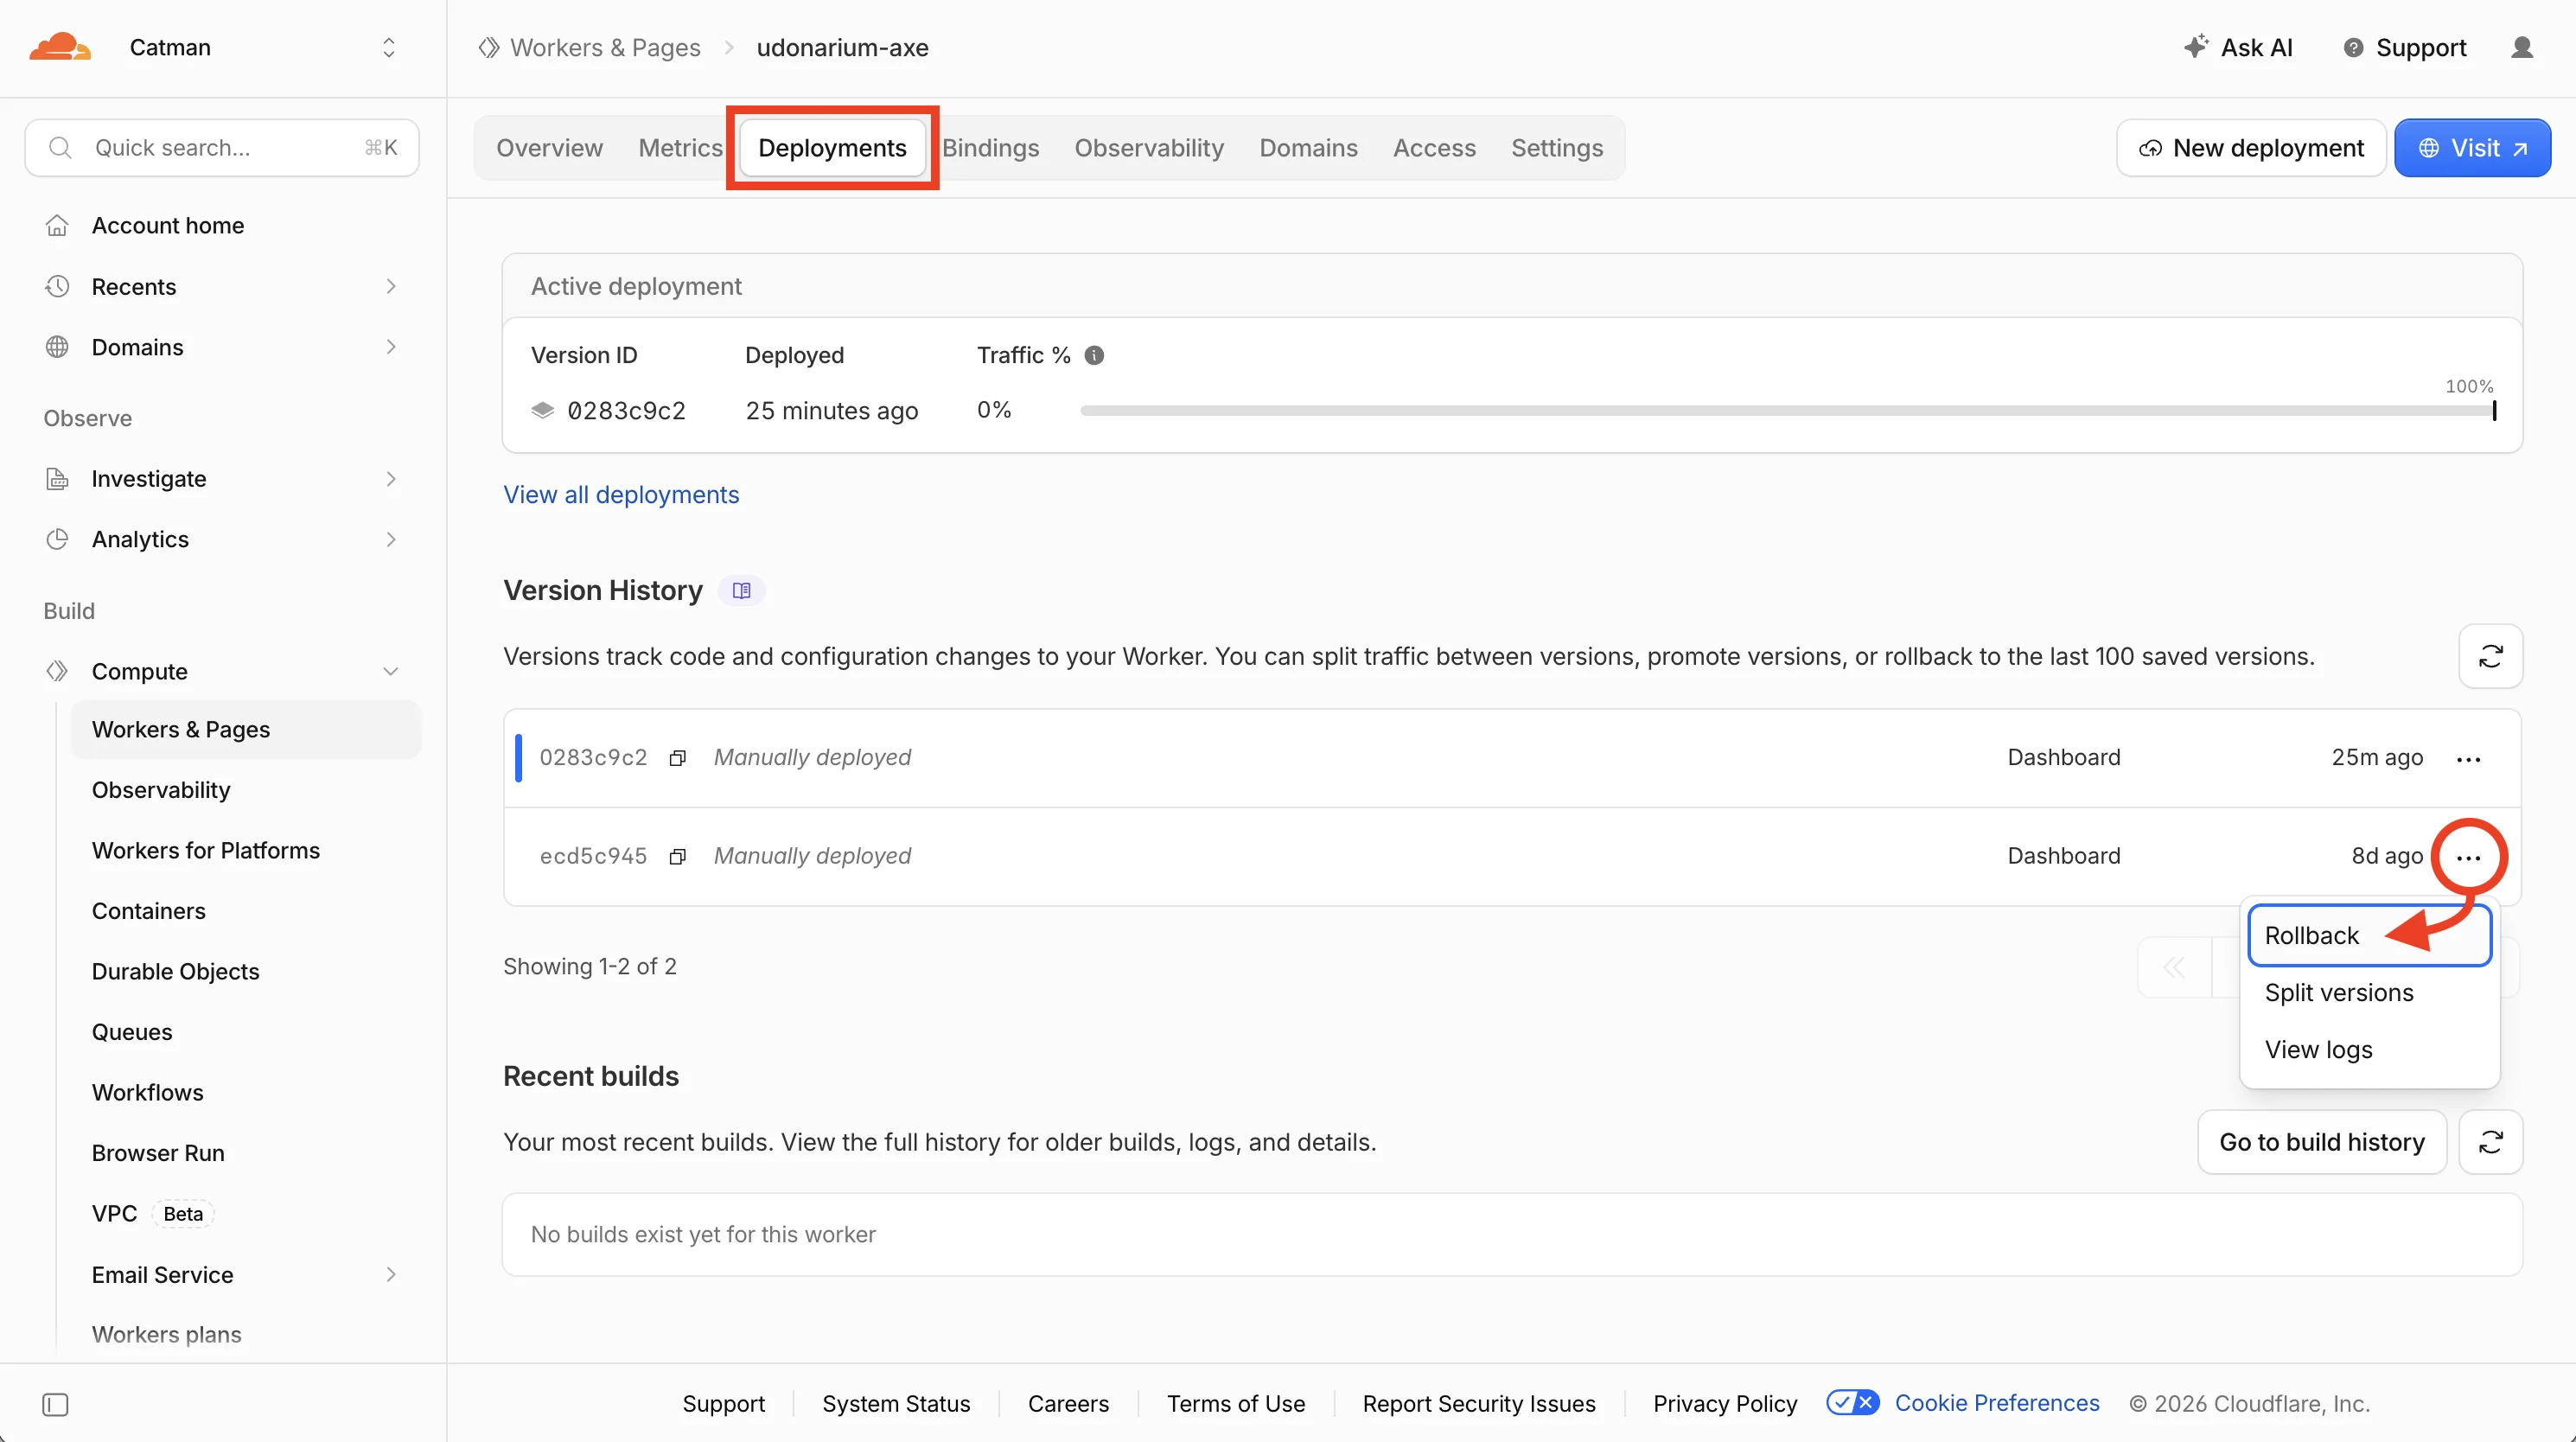Open Workflows in sidebar
Image resolution: width=2576 pixels, height=1442 pixels.
[148, 1092]
